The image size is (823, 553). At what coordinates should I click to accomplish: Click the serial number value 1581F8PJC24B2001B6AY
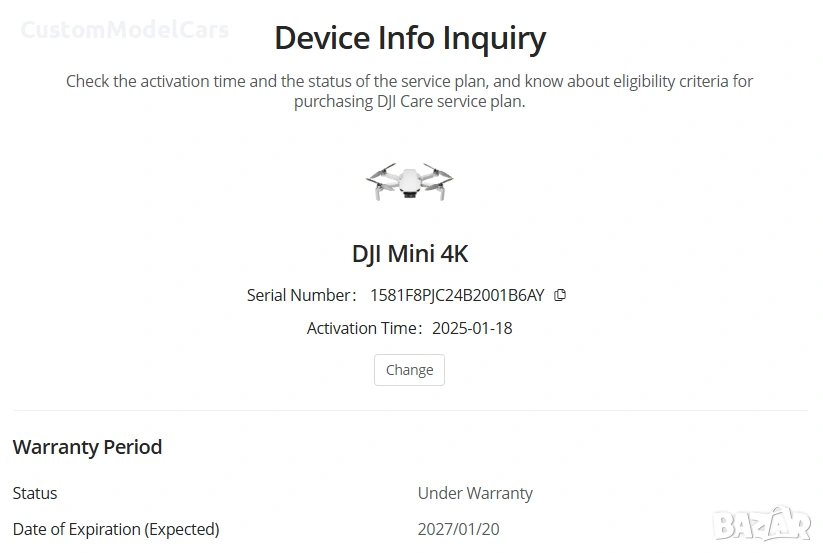point(457,295)
